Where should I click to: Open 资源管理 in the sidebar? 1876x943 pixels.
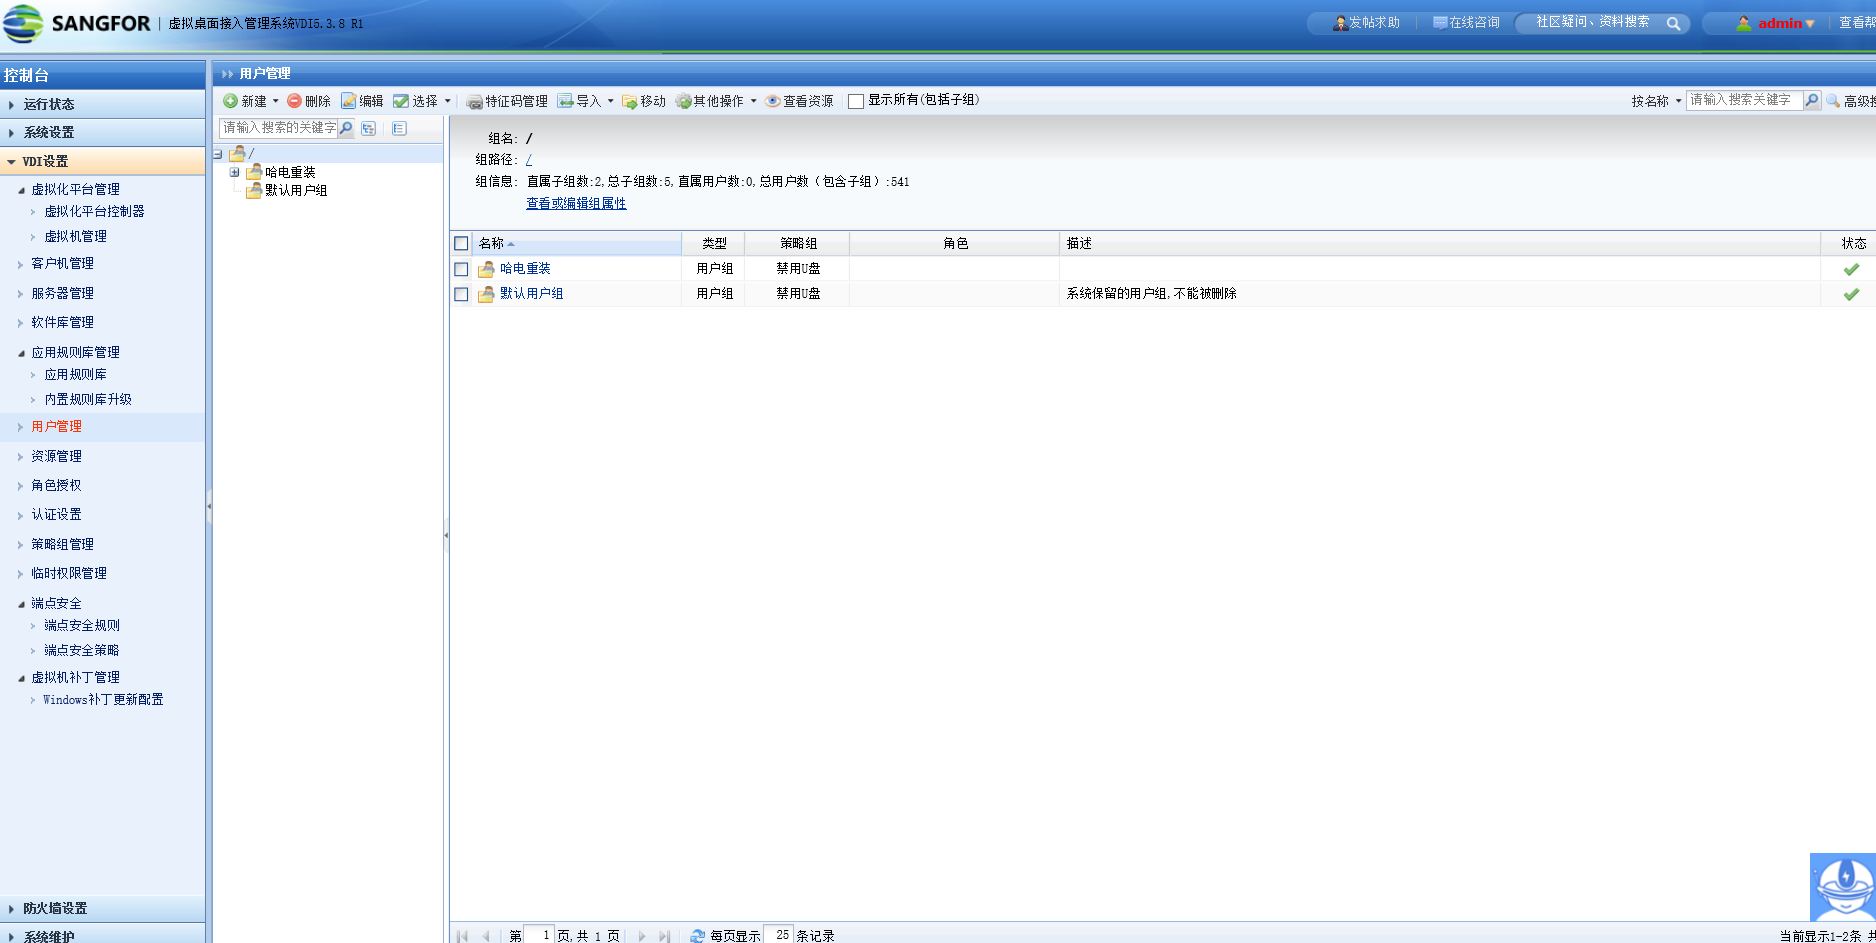[56, 456]
